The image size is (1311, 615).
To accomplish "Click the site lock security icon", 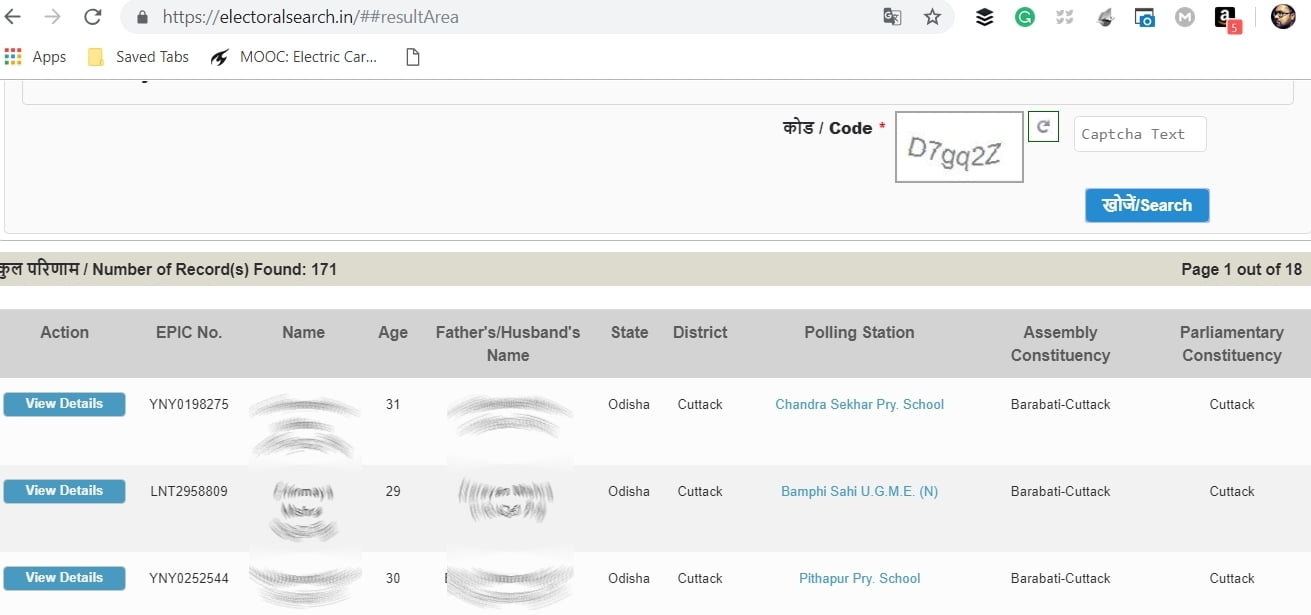I will (142, 18).
